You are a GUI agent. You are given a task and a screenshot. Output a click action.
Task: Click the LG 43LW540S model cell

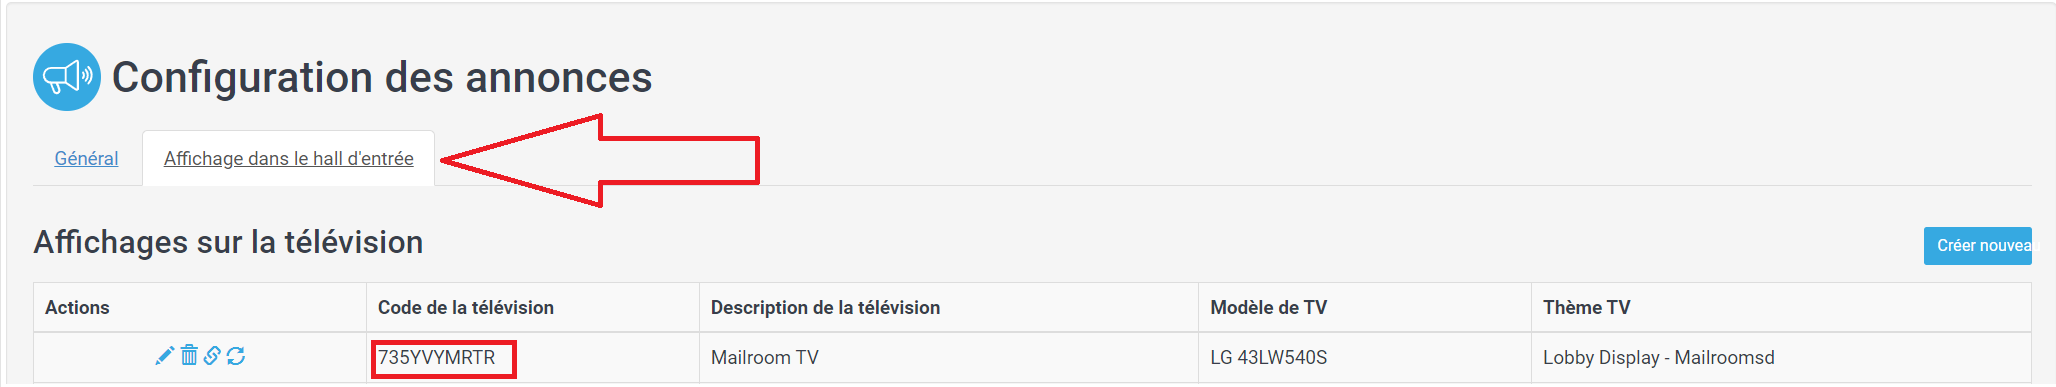1268,358
